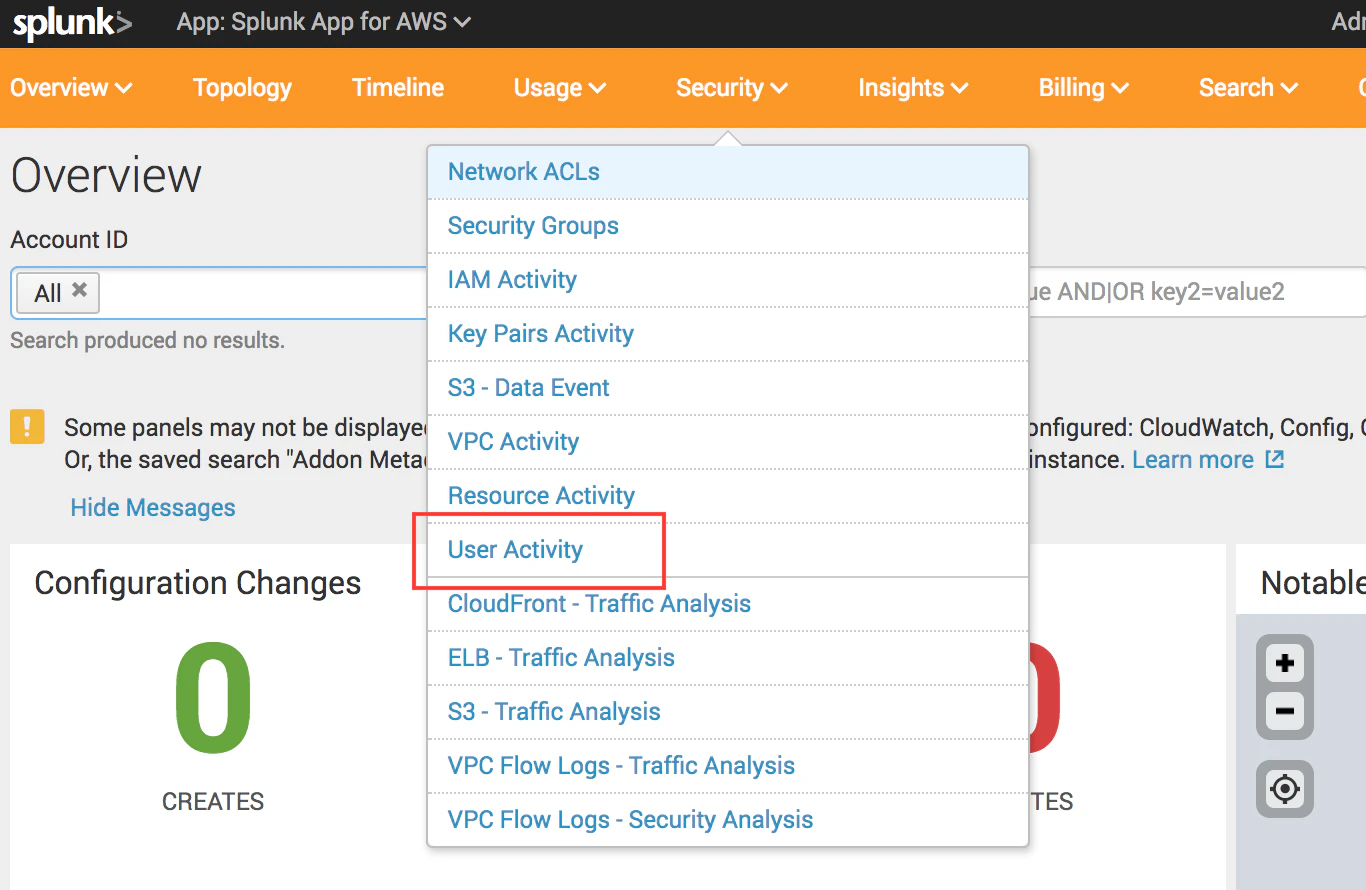
Task: Click the map locate target icon
Action: click(1285, 789)
